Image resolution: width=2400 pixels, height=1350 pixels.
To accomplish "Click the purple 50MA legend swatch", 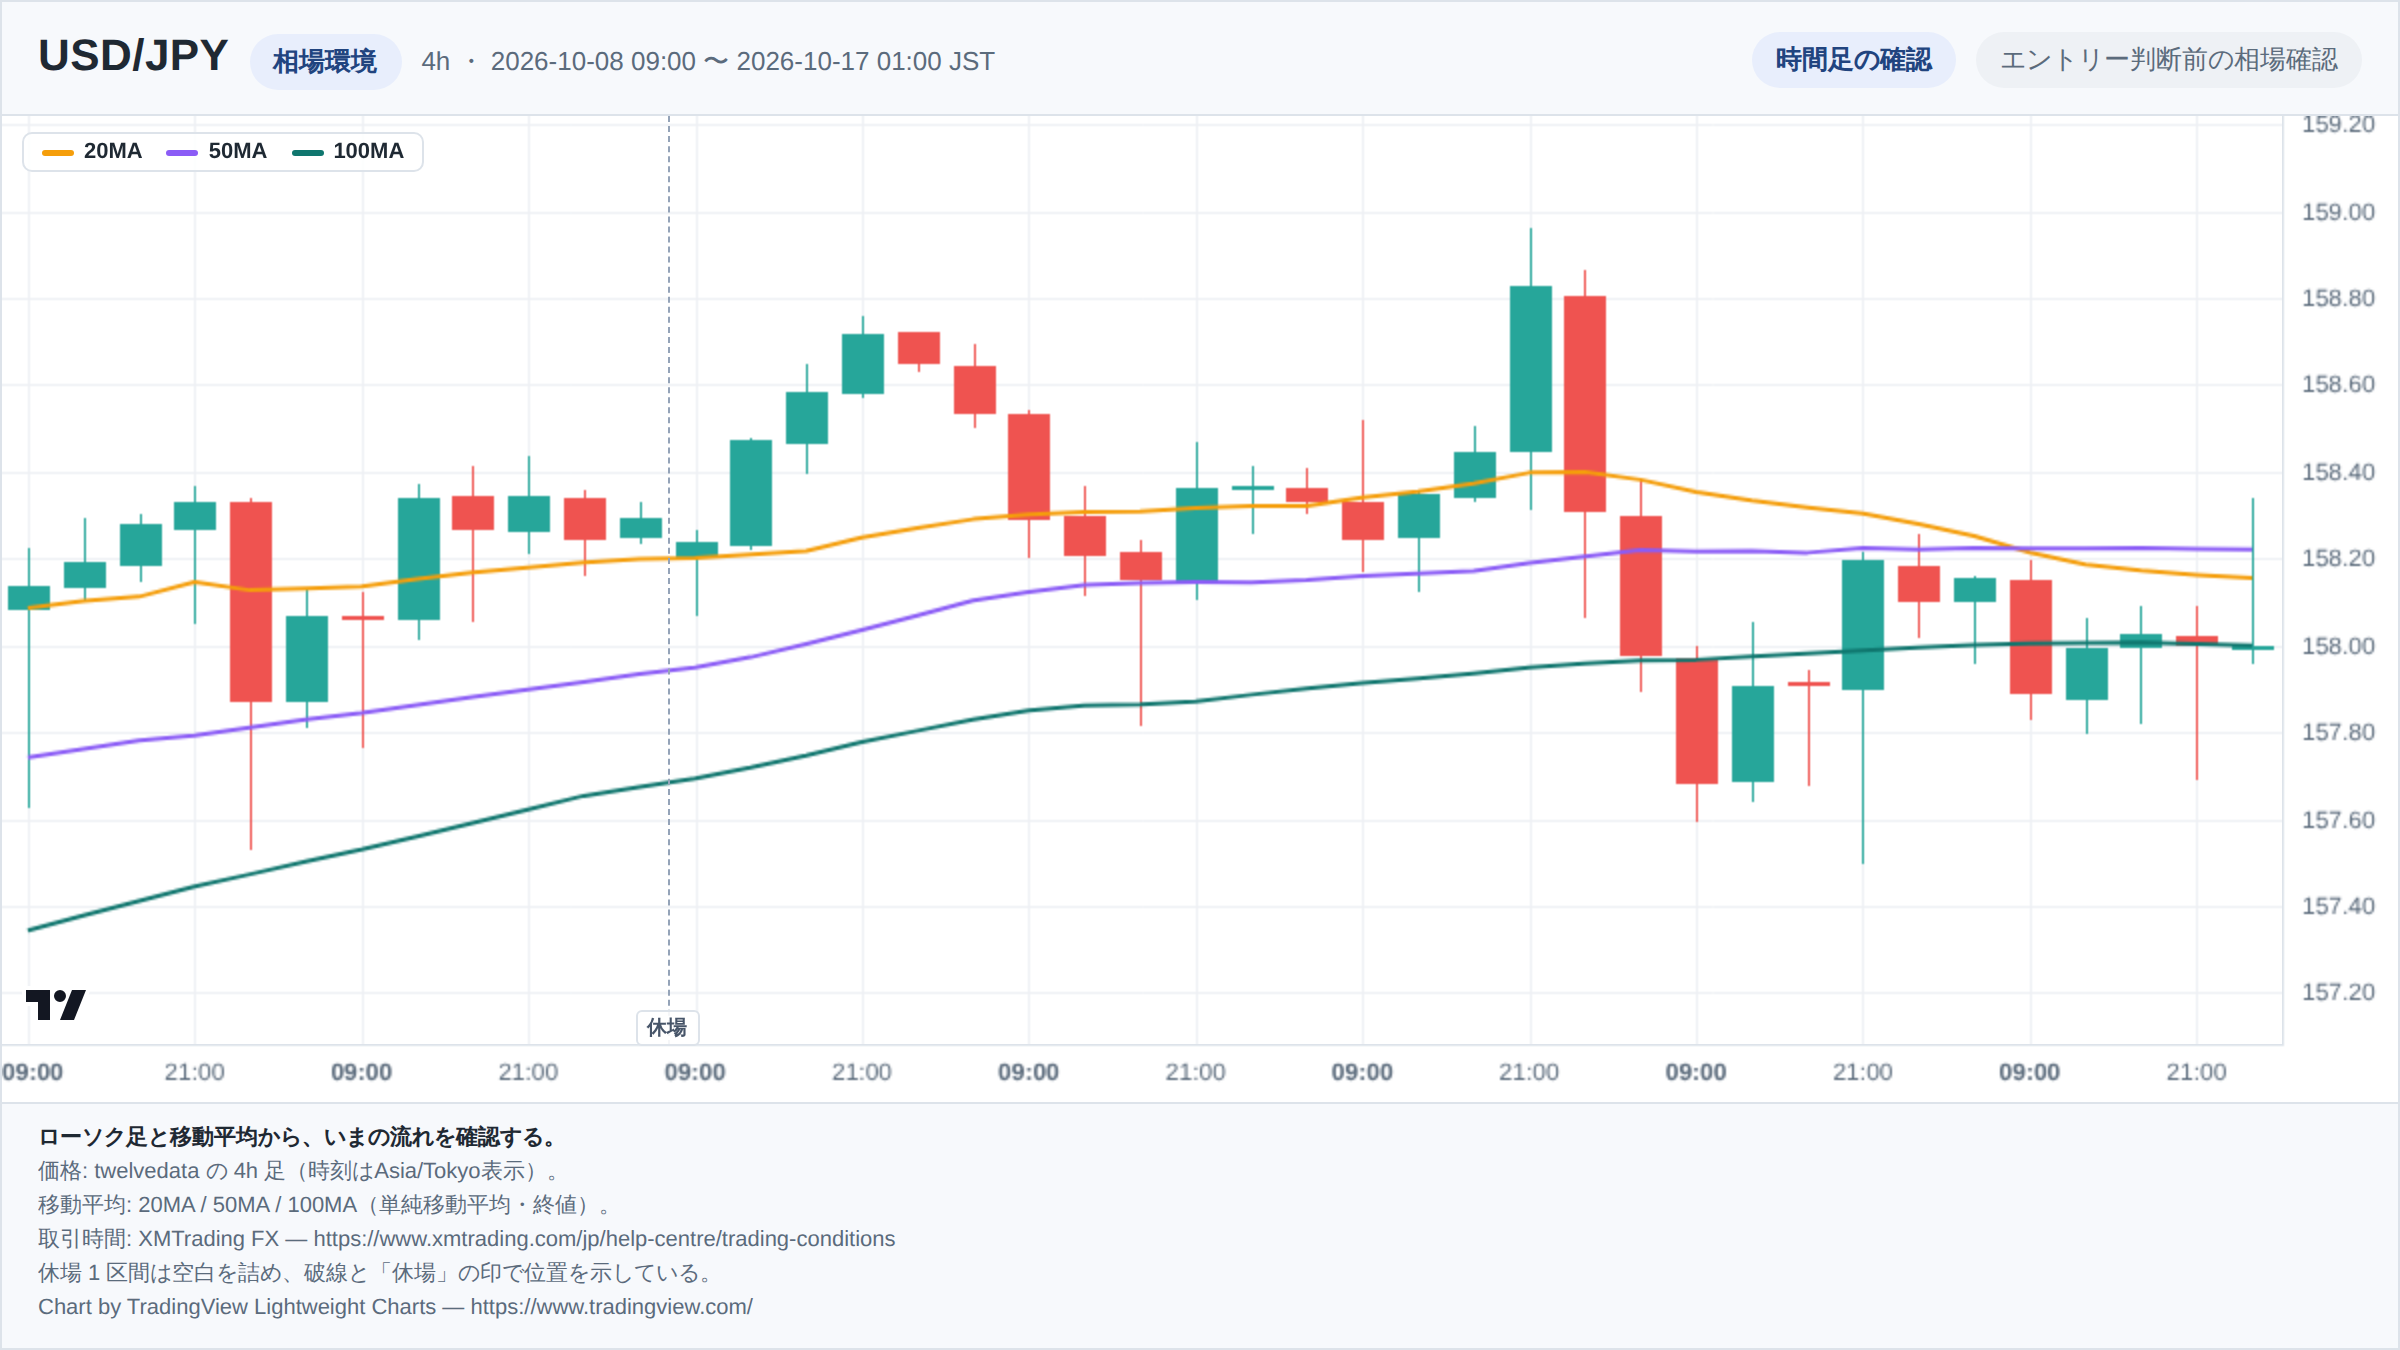I will point(182,152).
